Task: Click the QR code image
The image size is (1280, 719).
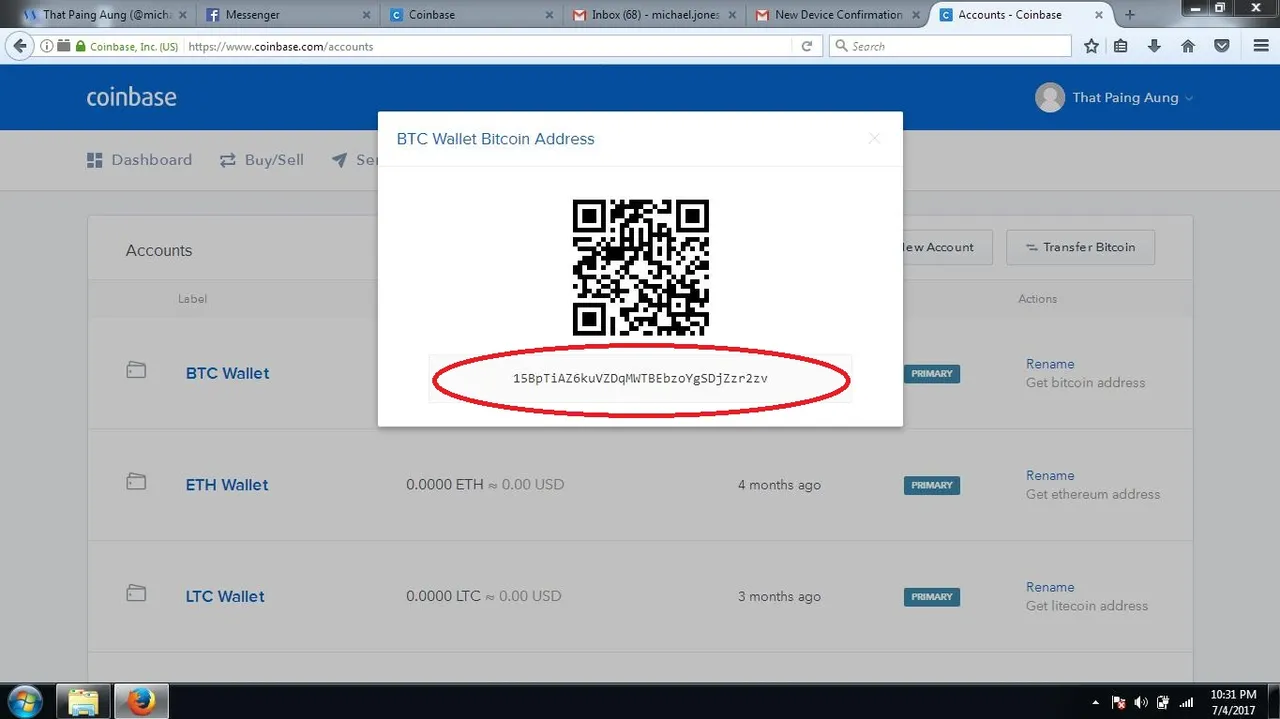Action: (x=640, y=267)
